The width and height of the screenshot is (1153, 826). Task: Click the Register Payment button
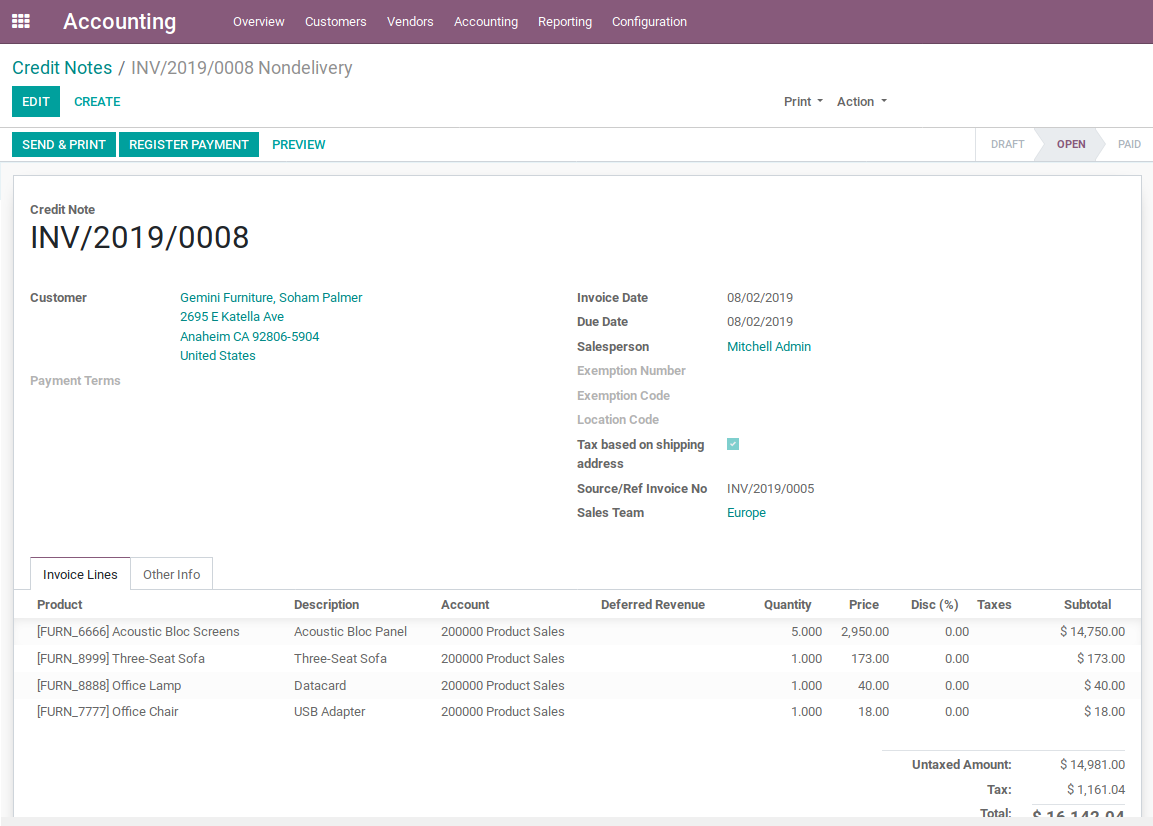188,145
